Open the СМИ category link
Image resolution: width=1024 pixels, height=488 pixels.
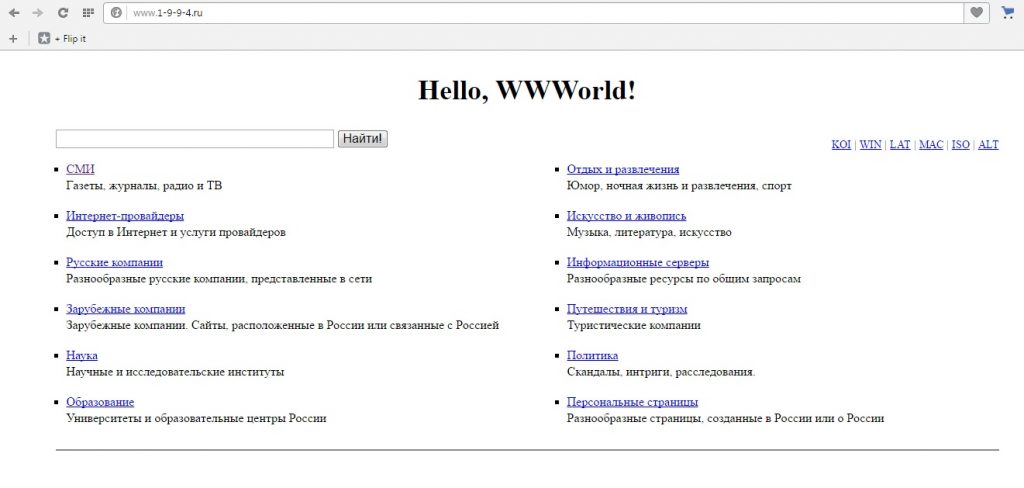(x=80, y=170)
